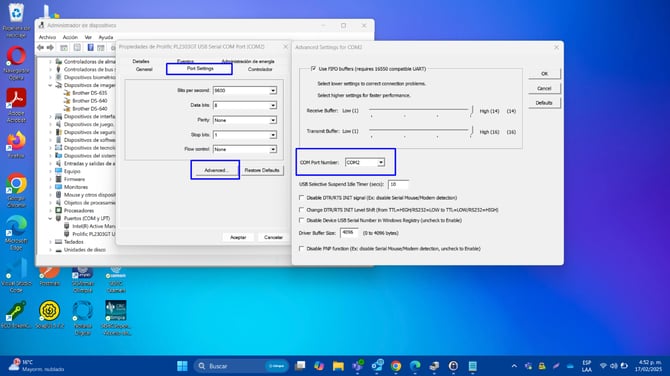The image size is (670, 376).
Task: Open Recycle Bin desktop icon
Action: pyautogui.click(x=16, y=21)
